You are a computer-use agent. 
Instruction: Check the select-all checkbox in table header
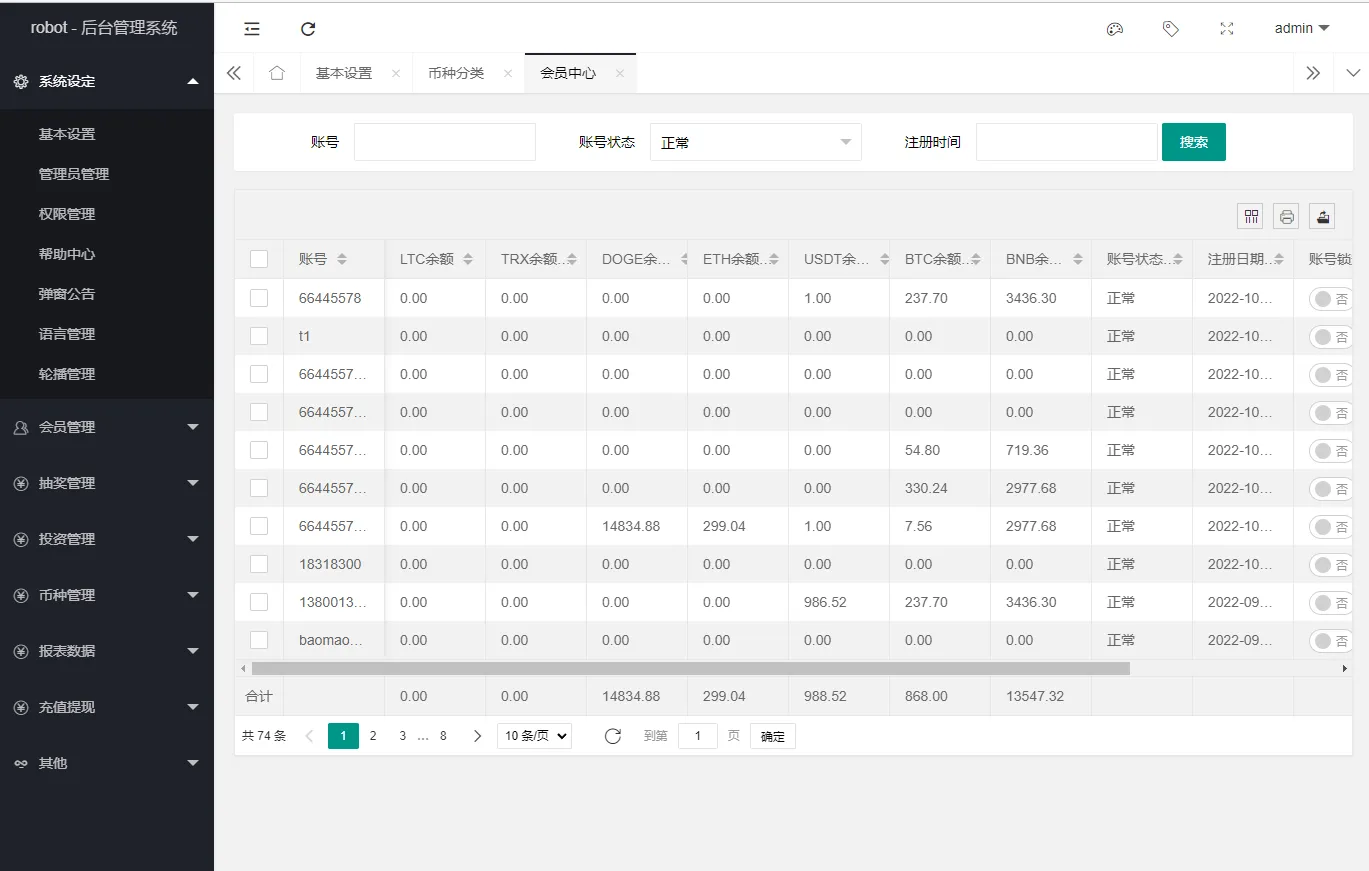(x=258, y=258)
